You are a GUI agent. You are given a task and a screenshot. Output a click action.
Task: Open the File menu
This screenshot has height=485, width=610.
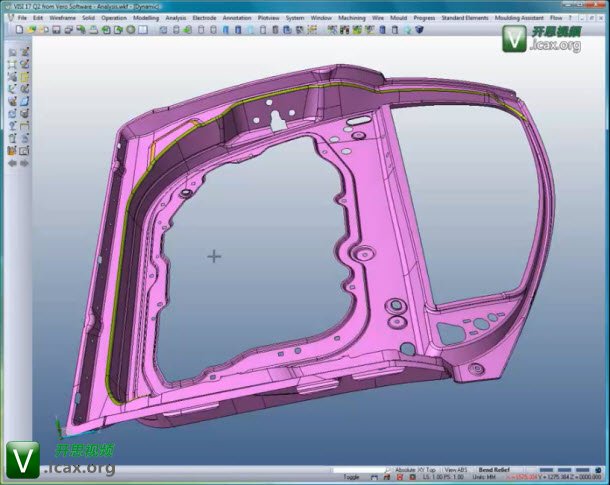pyautogui.click(x=21, y=18)
